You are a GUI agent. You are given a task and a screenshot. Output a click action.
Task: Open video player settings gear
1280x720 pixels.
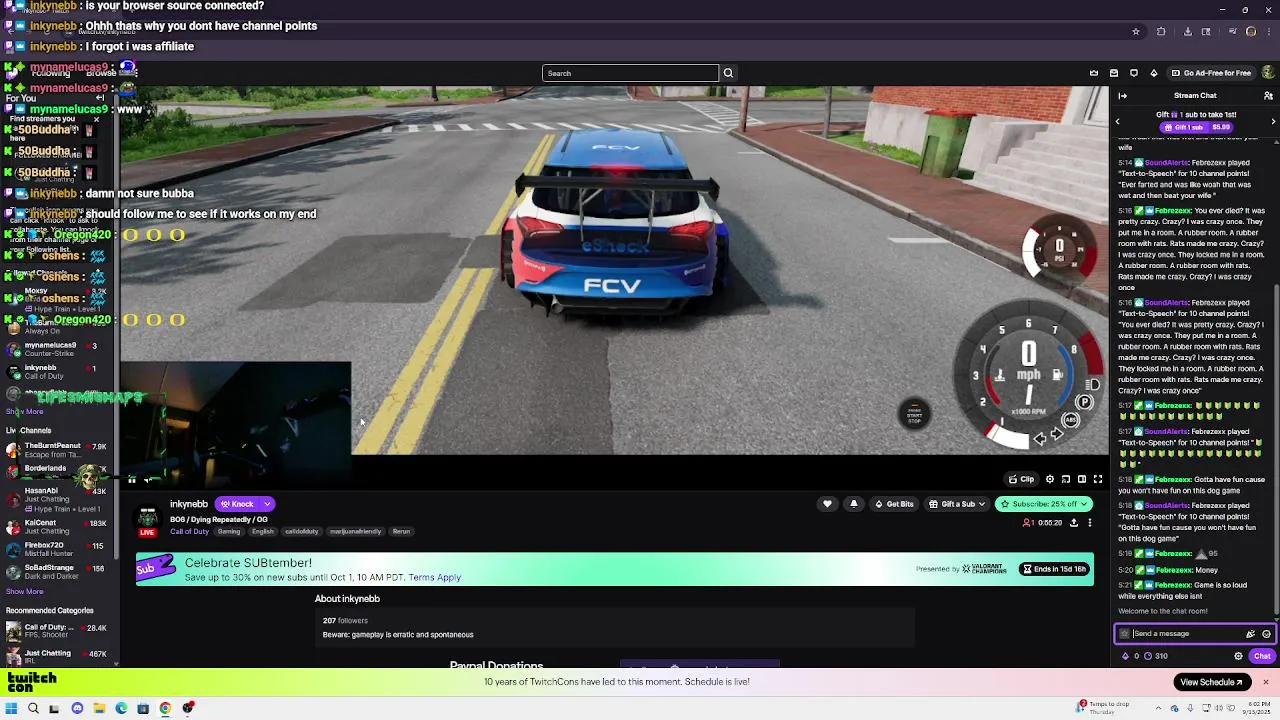pos(1049,479)
